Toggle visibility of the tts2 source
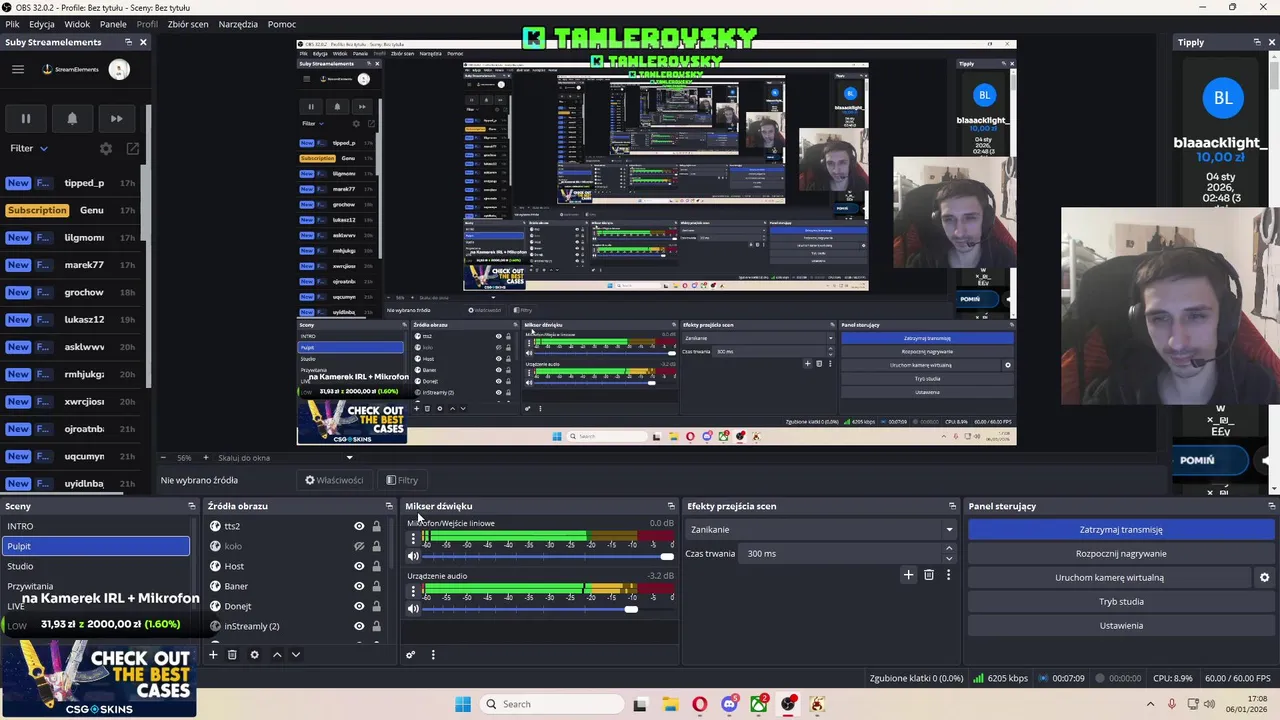The width and height of the screenshot is (1280, 720). (359, 526)
